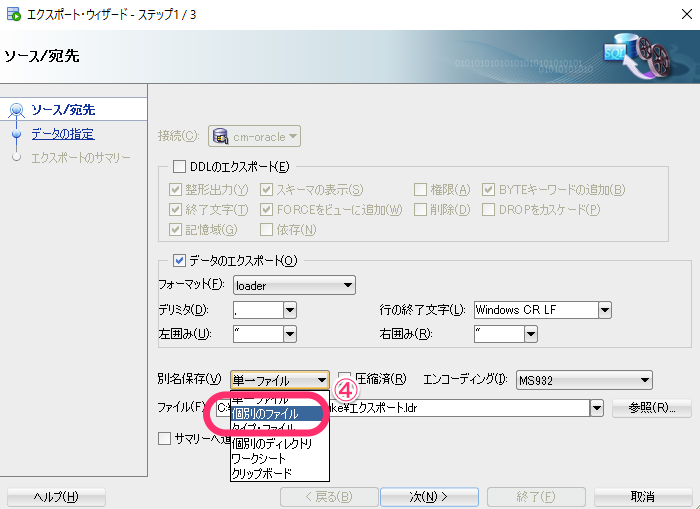Expand the エンコーディング MS932 dropdown
Screen dimensions: 700x509
645,380
